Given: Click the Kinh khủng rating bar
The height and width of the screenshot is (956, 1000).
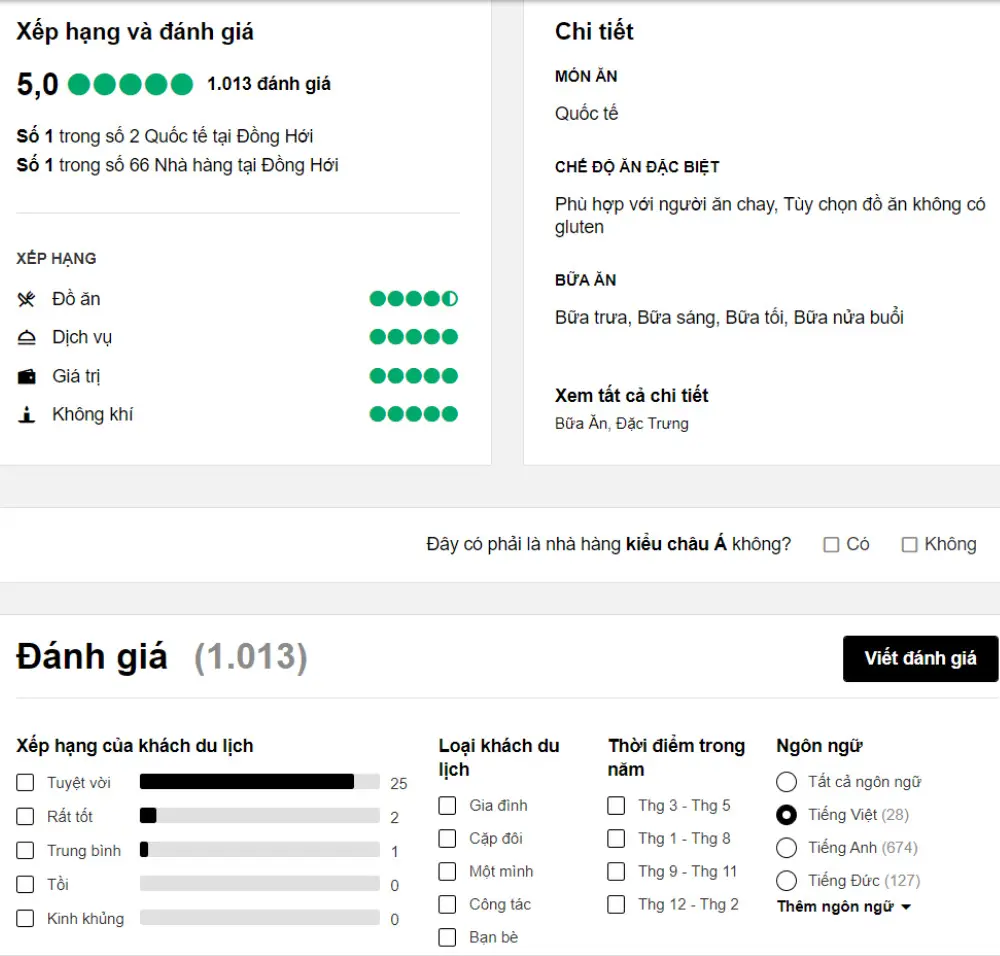Looking at the screenshot, I should [260, 917].
